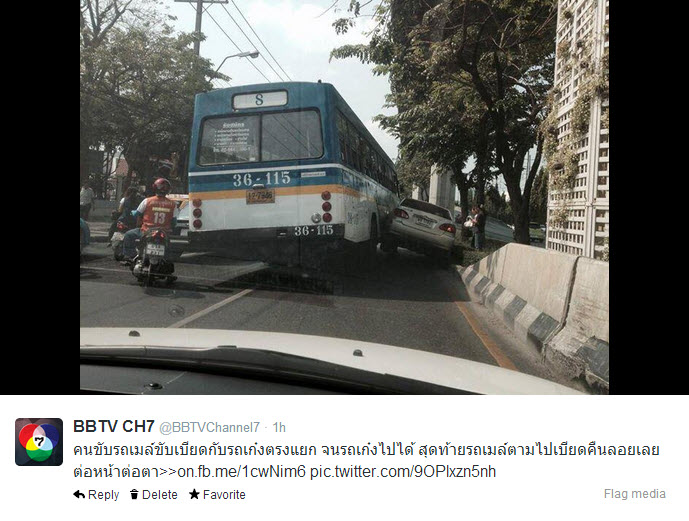Open the BBTV CH7 display name
689x521 pixels.
pos(114,426)
